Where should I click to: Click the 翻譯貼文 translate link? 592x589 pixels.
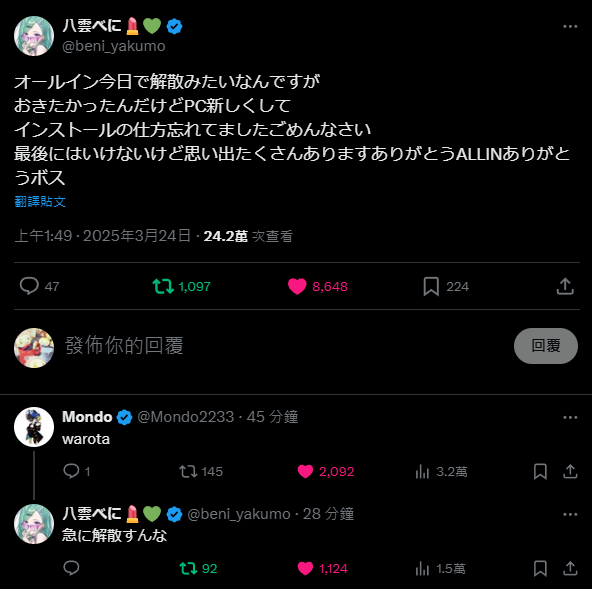(40, 202)
